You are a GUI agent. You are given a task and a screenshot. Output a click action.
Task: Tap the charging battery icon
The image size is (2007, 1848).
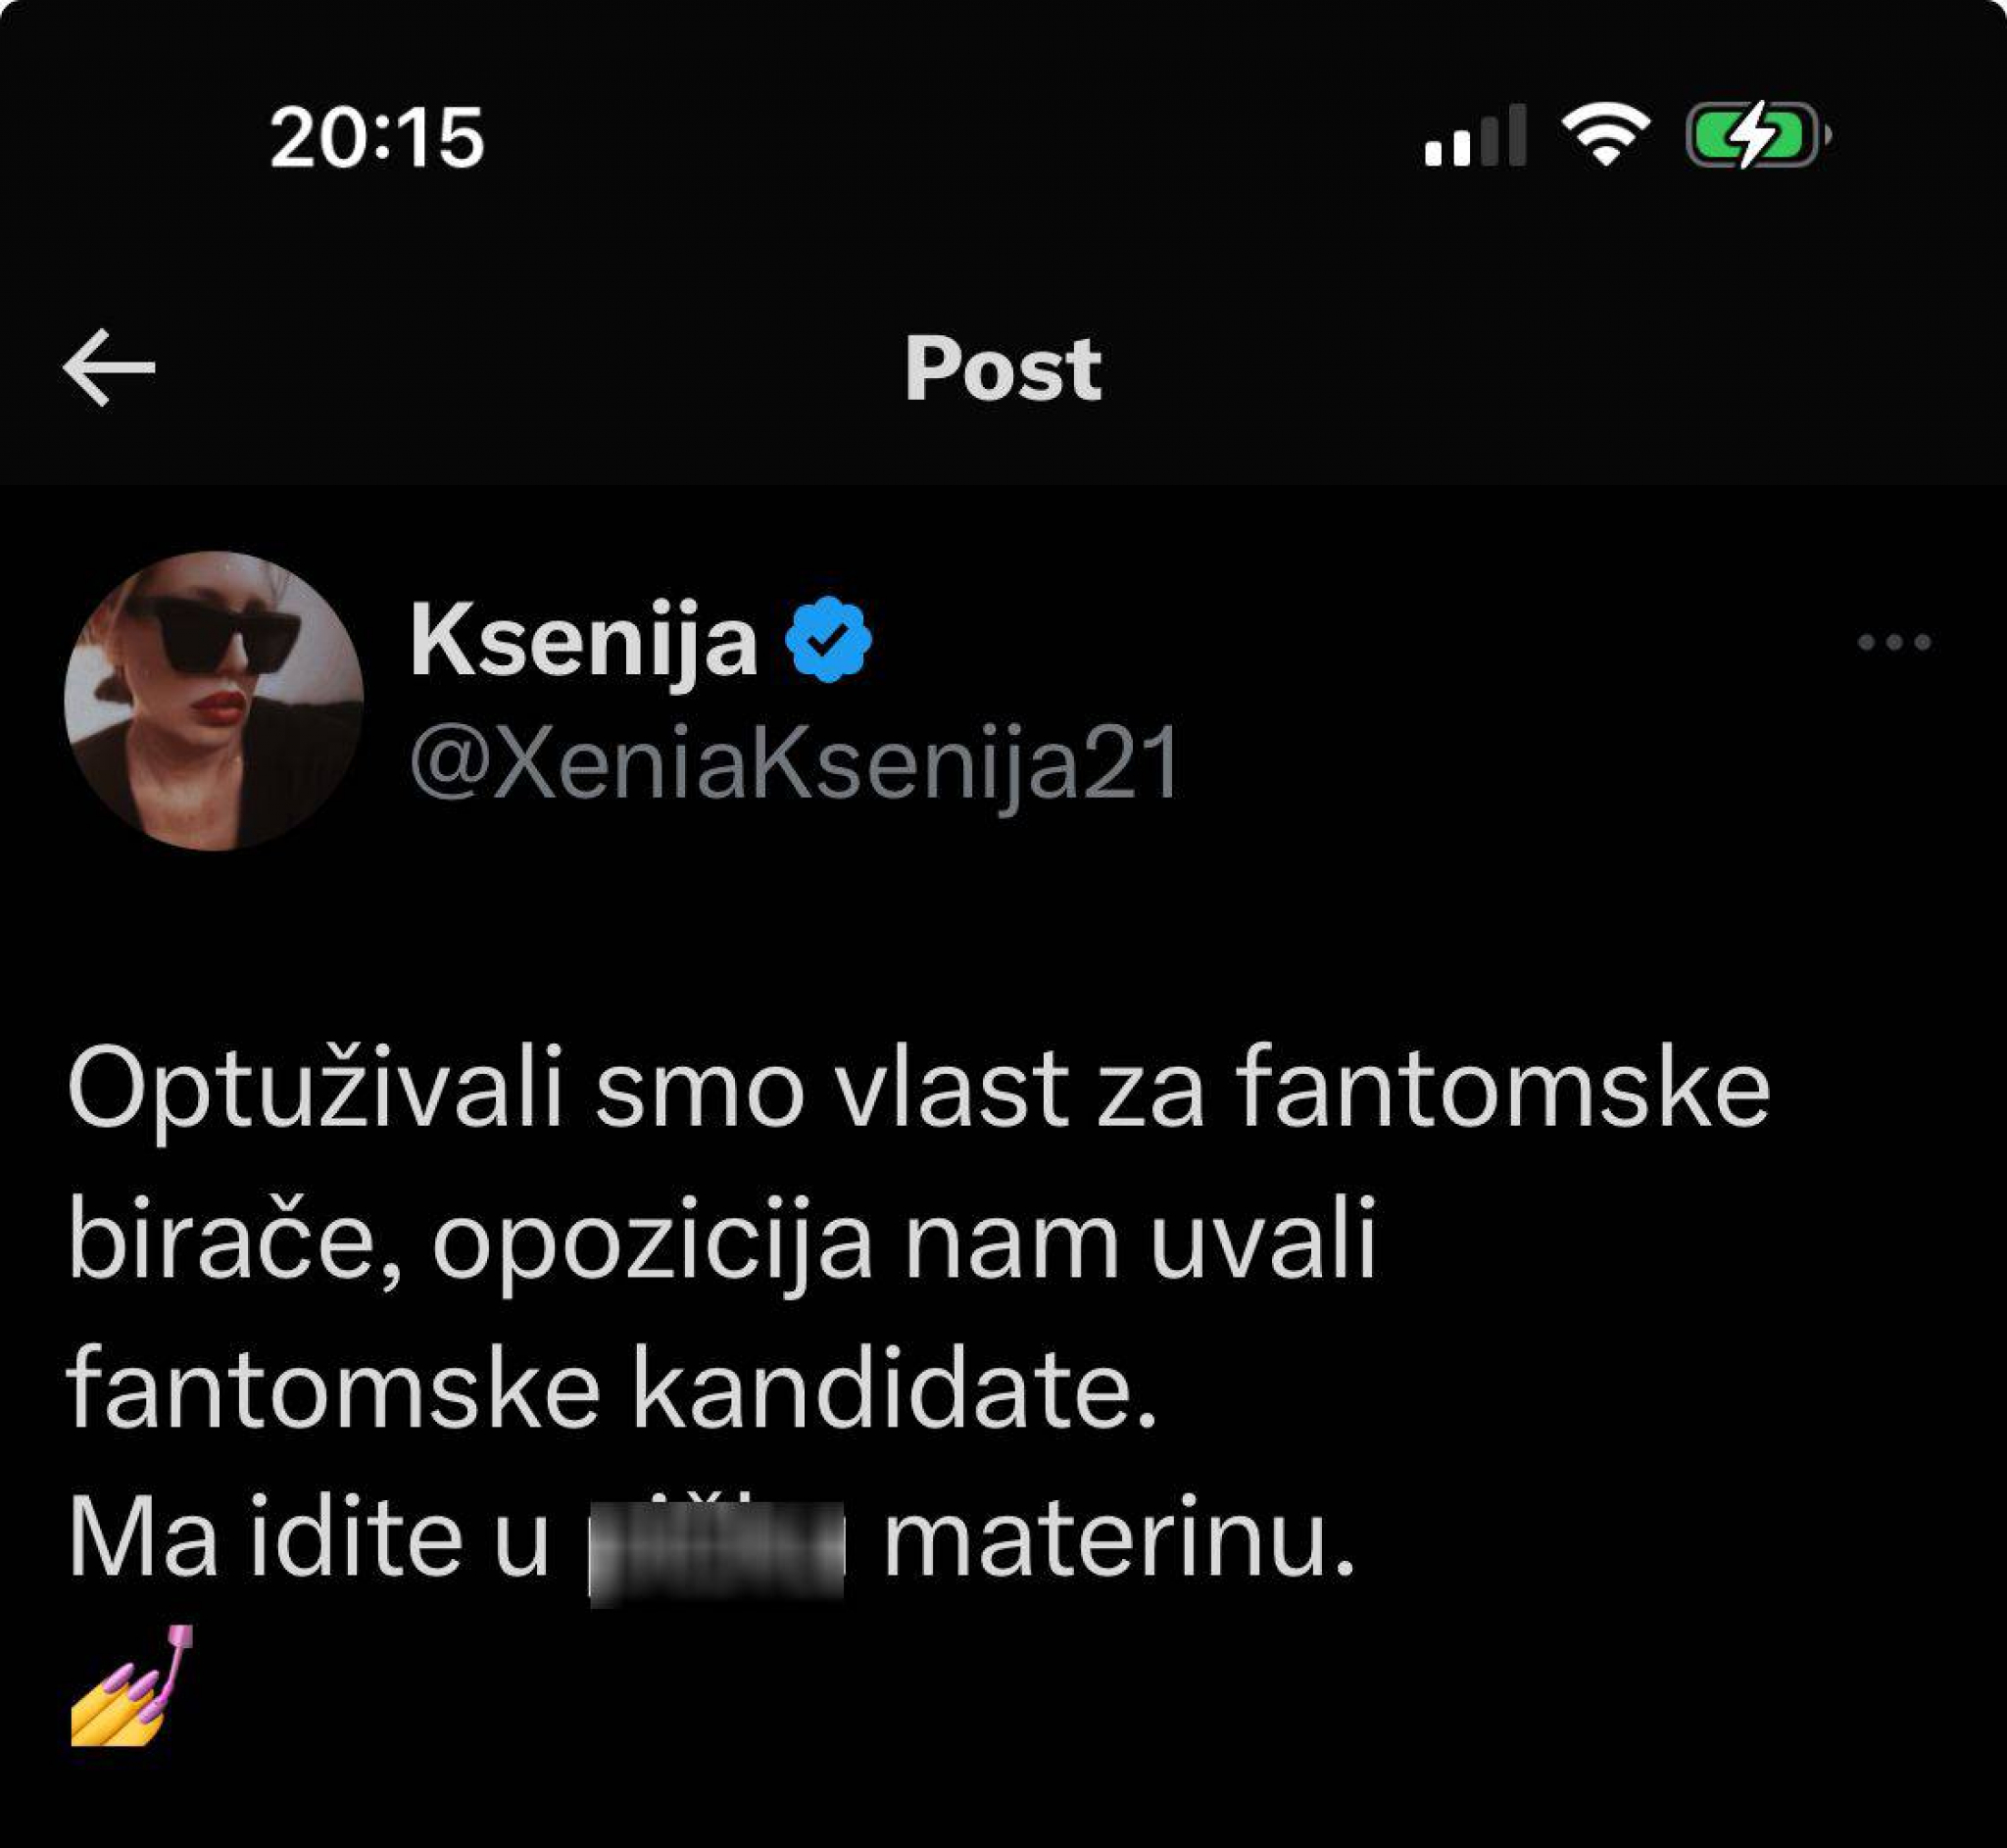click(x=1755, y=134)
